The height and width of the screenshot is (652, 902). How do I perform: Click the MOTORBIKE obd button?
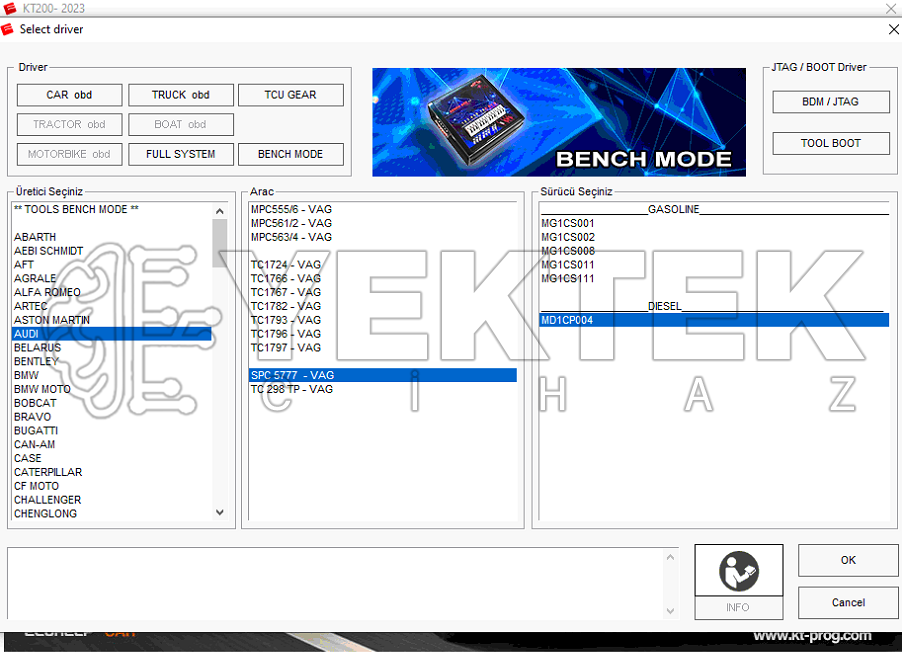pyautogui.click(x=70, y=154)
